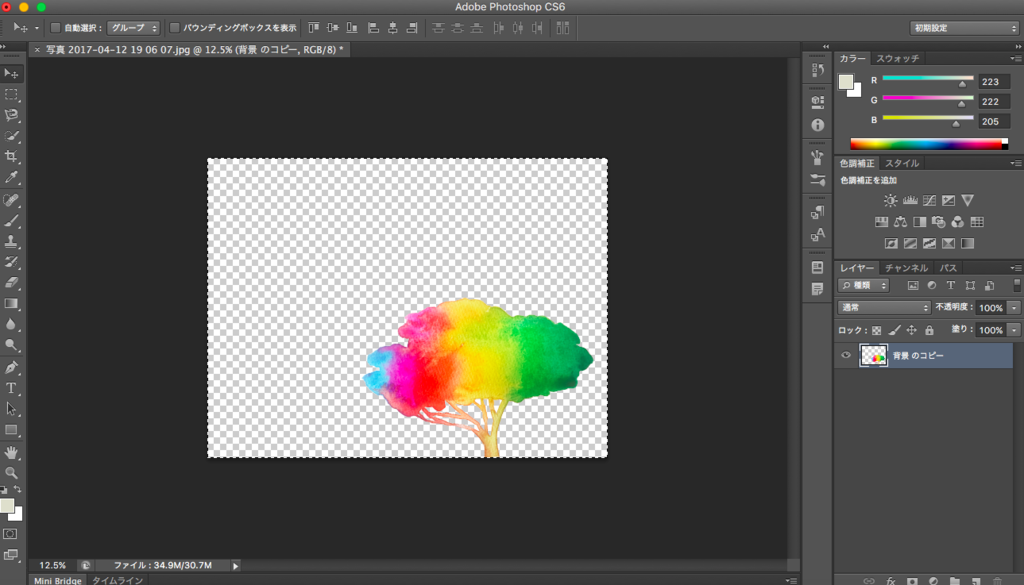
Task: Open the タイムライン tab
Action: [117, 580]
